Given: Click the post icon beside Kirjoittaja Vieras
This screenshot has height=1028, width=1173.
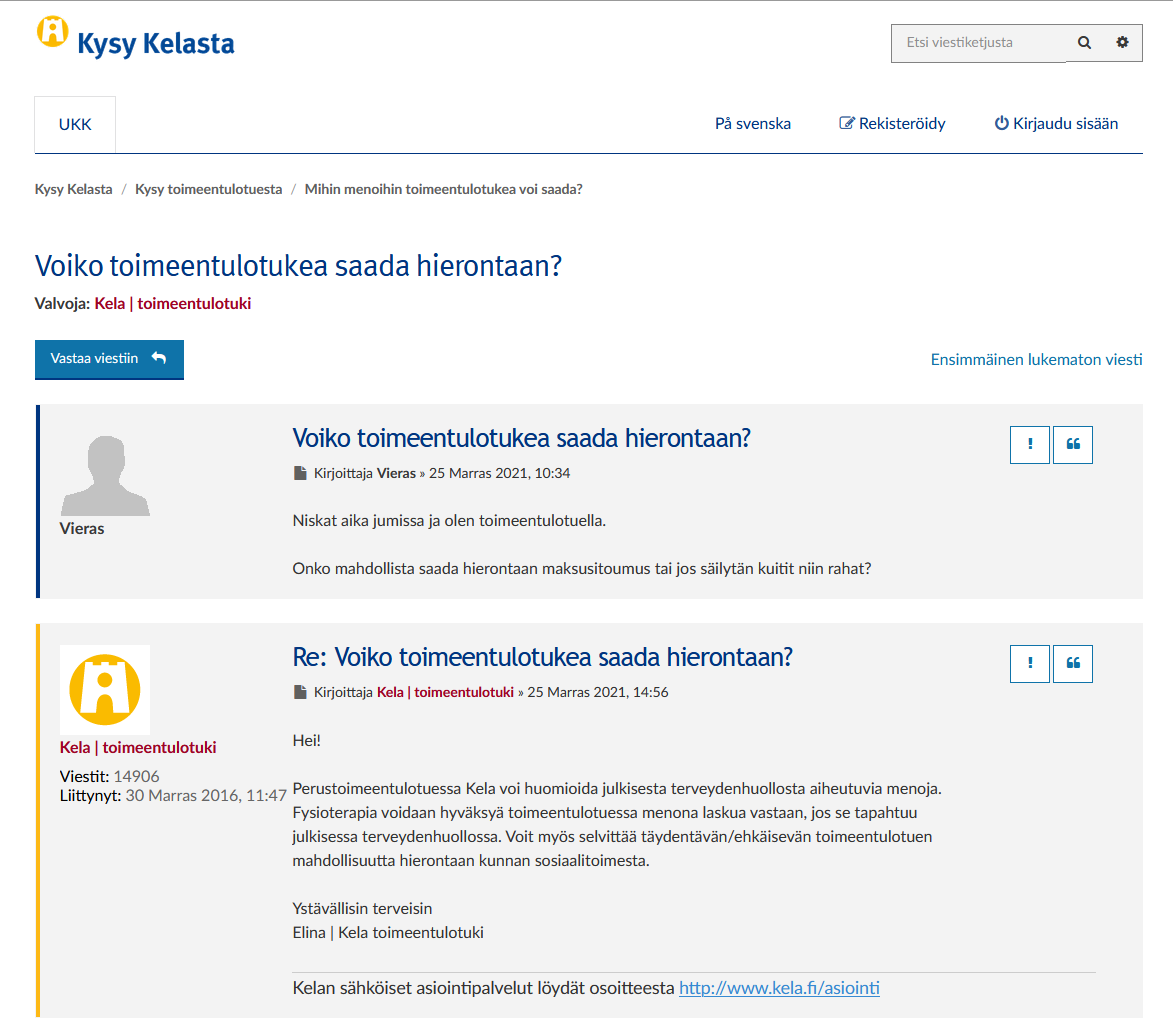Looking at the screenshot, I should (x=300, y=474).
